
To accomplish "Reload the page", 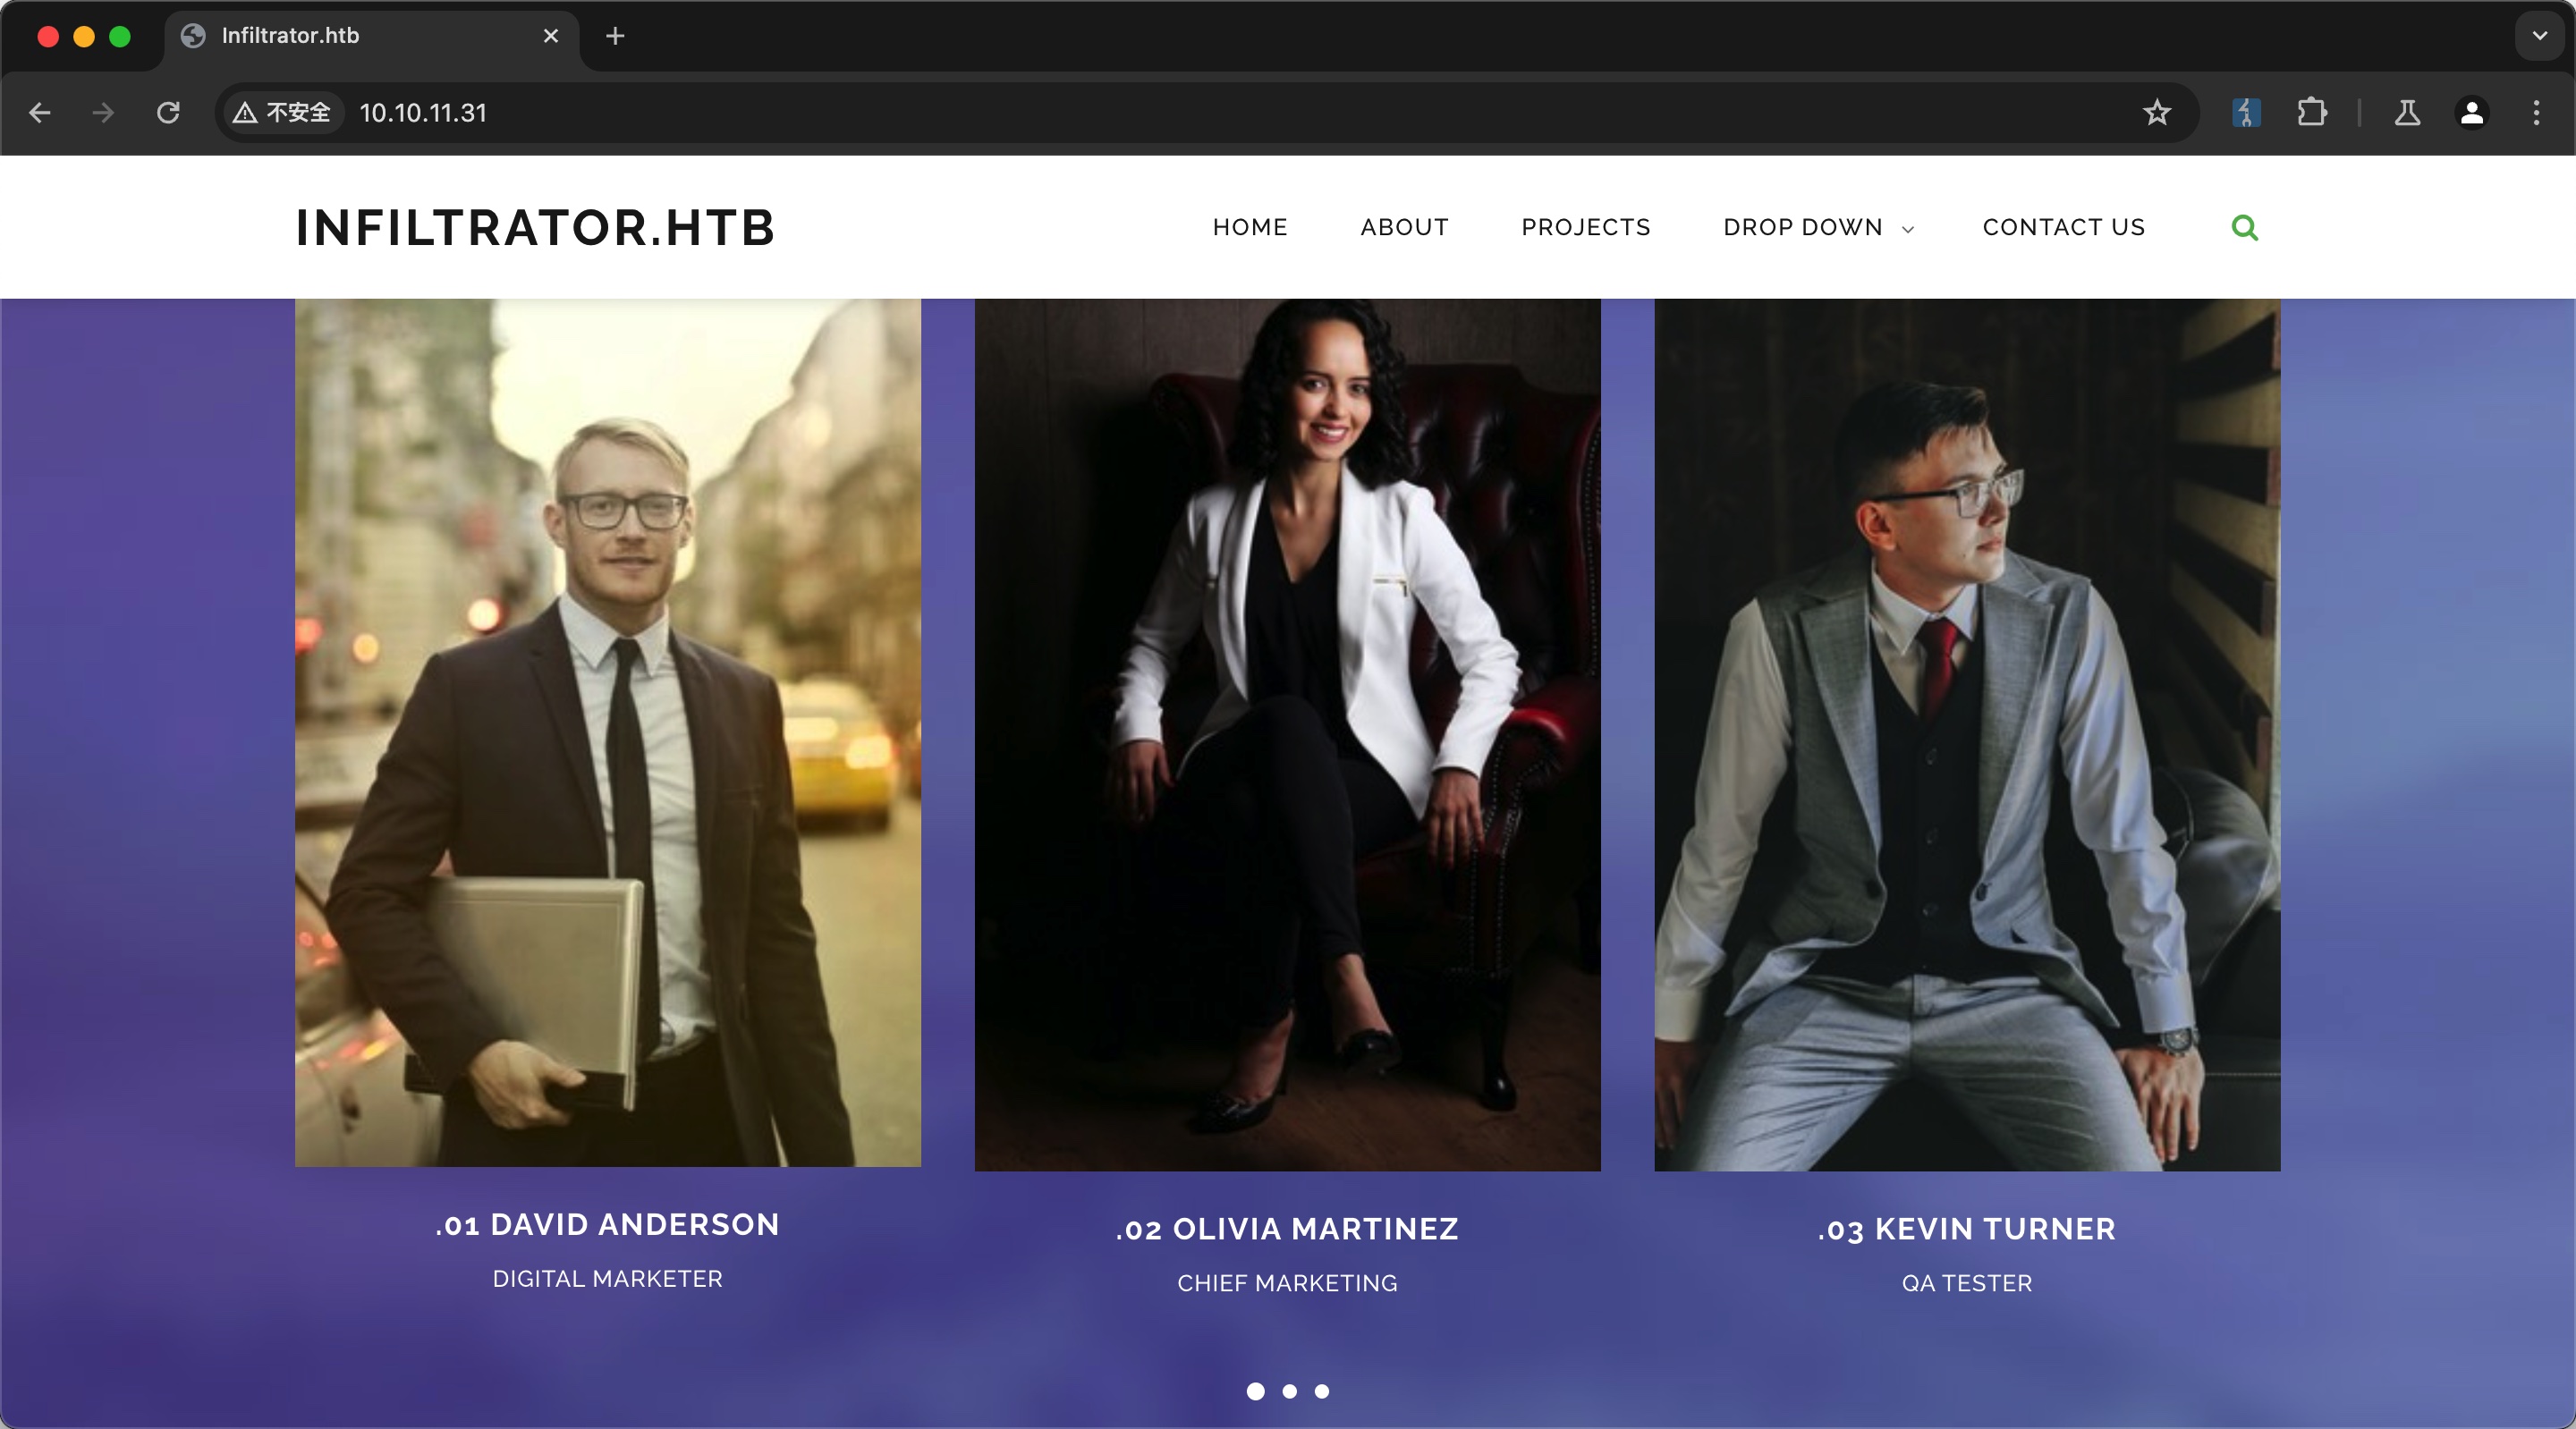I will click(x=168, y=113).
